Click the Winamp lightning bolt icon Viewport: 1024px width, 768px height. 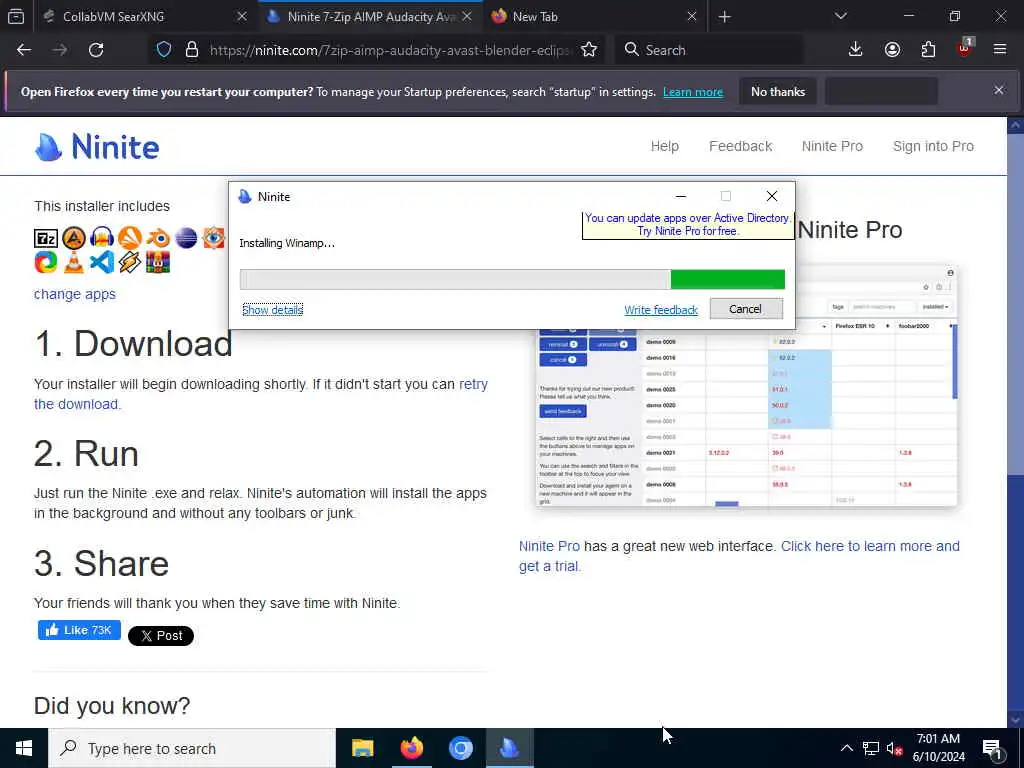pyautogui.click(x=130, y=262)
